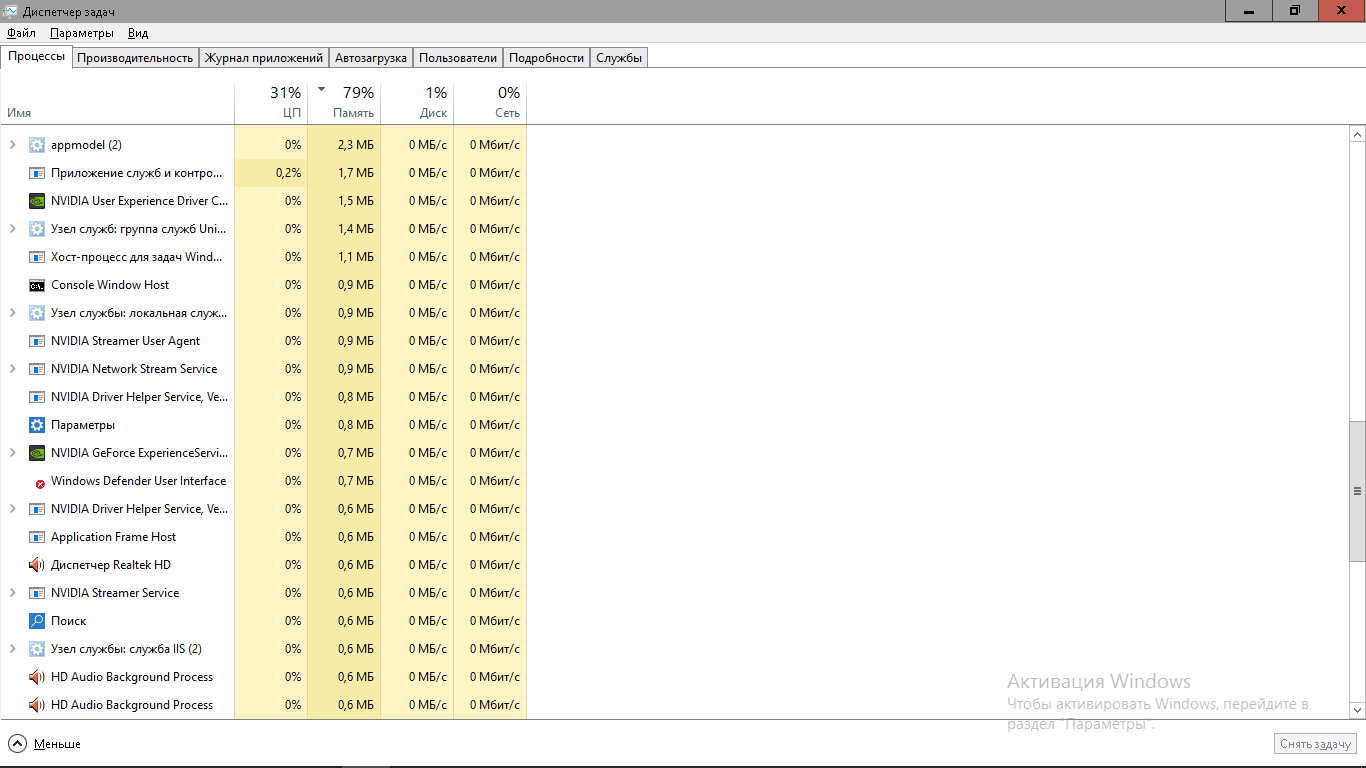Go to the Подробности tab

tap(546, 58)
